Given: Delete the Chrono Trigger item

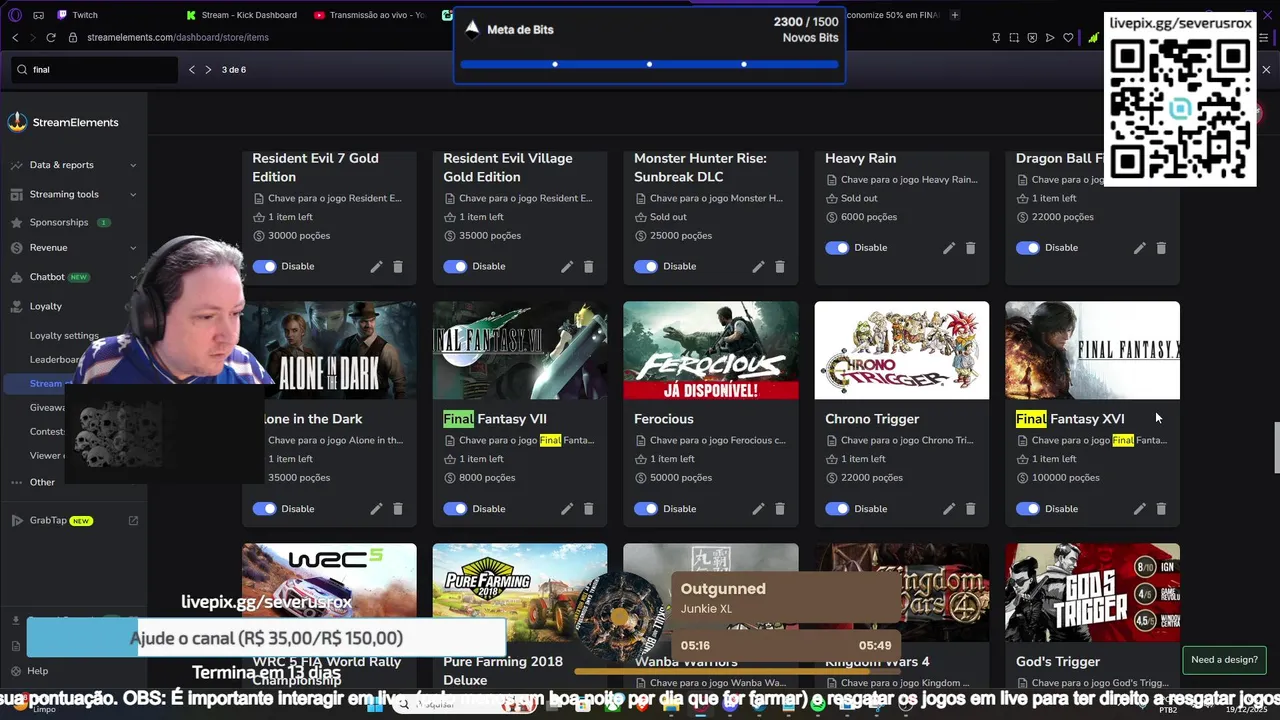Looking at the screenshot, I should 971,509.
